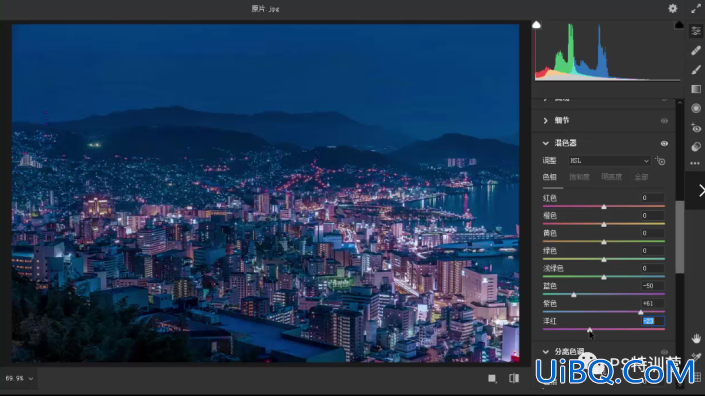The image size is (705, 396).
Task: Open more image settings three dots
Action: pos(695,163)
